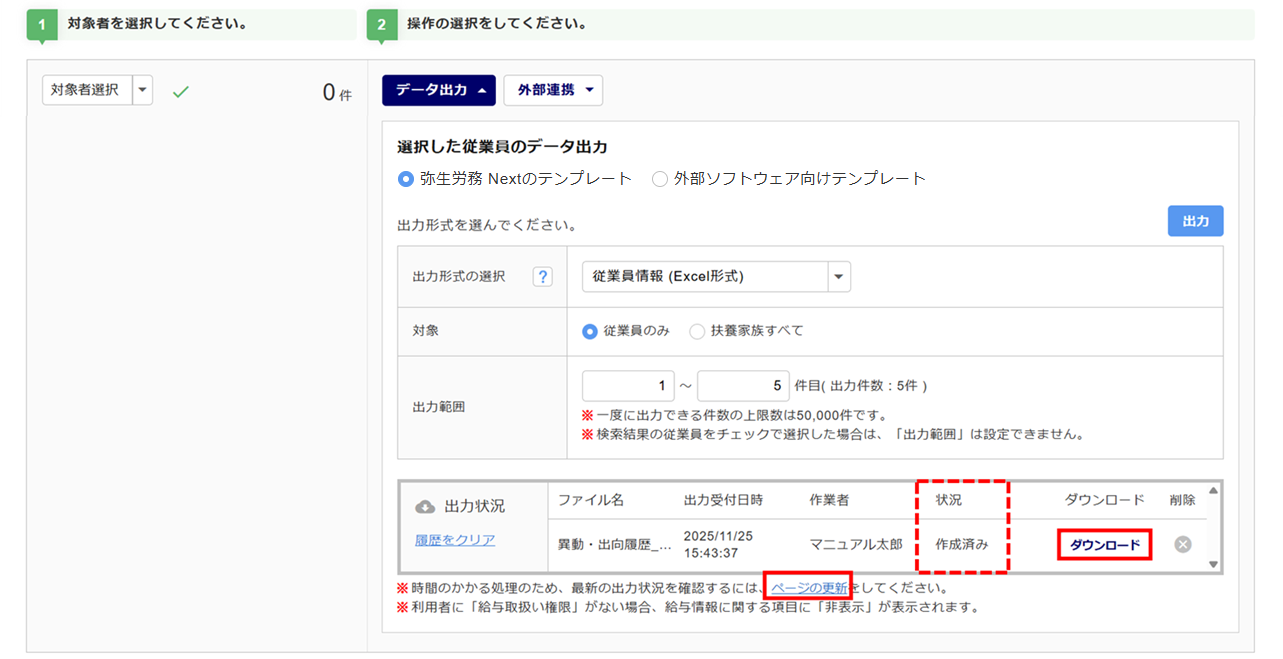Expand the arrow beside 対象者選択

[142, 90]
